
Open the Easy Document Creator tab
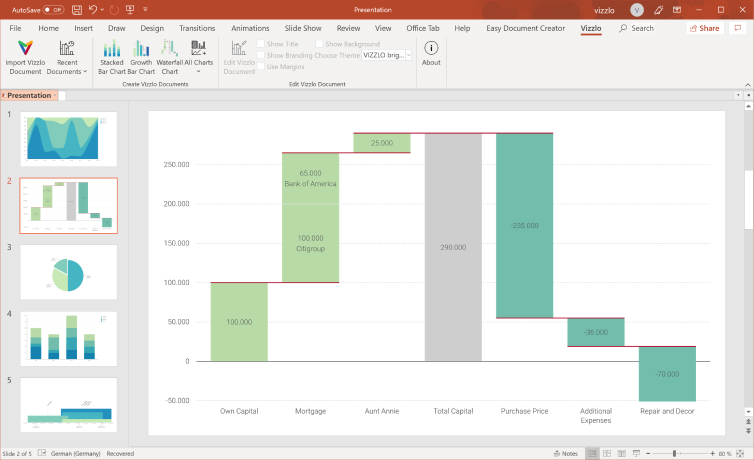pyautogui.click(x=526, y=28)
